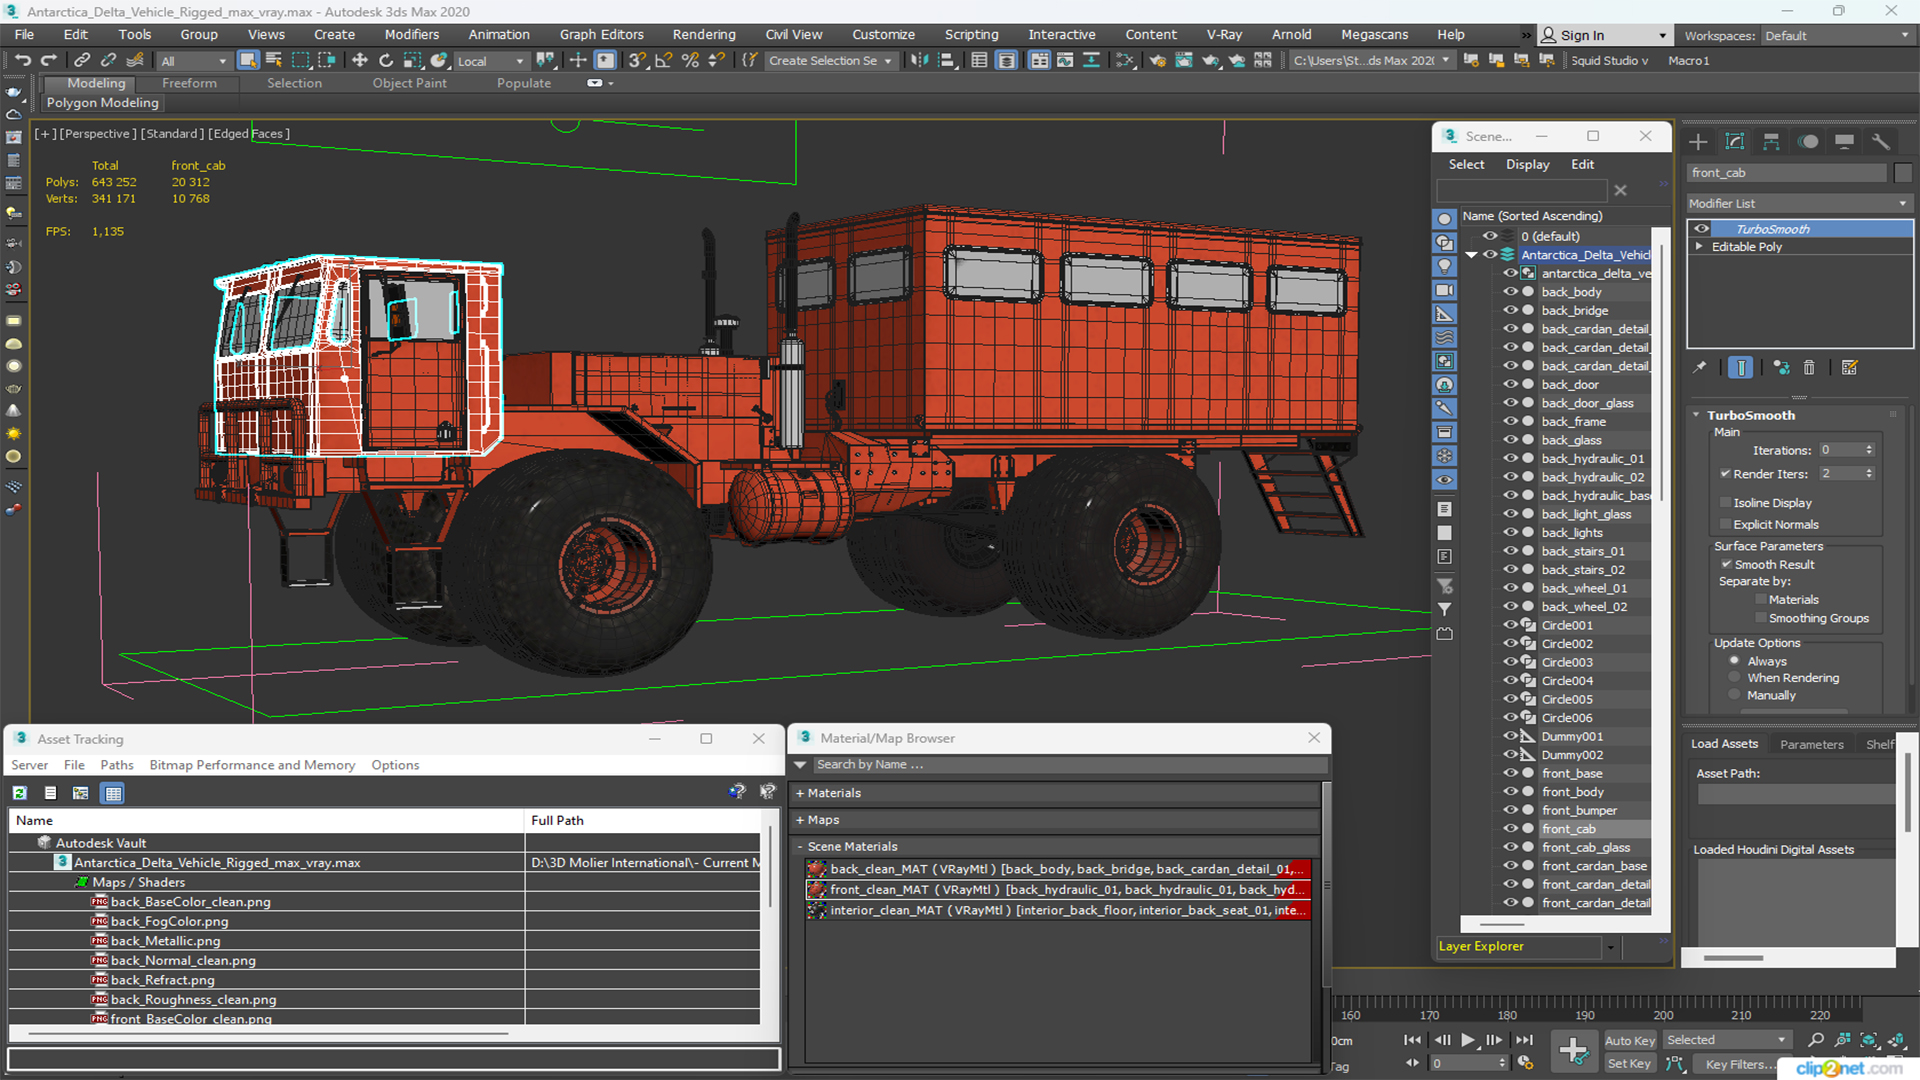The image size is (1920, 1080).
Task: Toggle Show End Result in modifier stack
Action: point(1741,368)
